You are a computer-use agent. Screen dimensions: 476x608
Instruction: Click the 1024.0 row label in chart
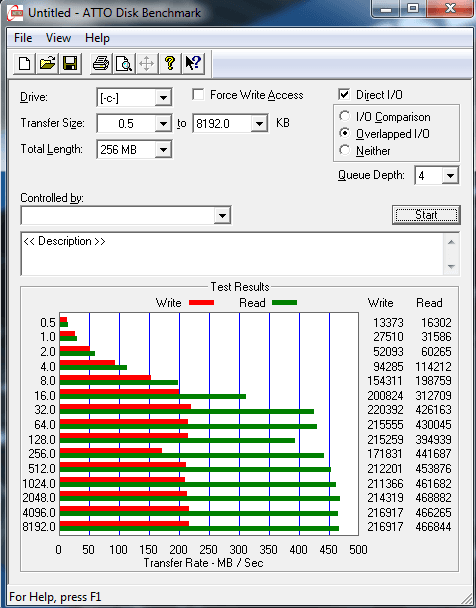39,484
